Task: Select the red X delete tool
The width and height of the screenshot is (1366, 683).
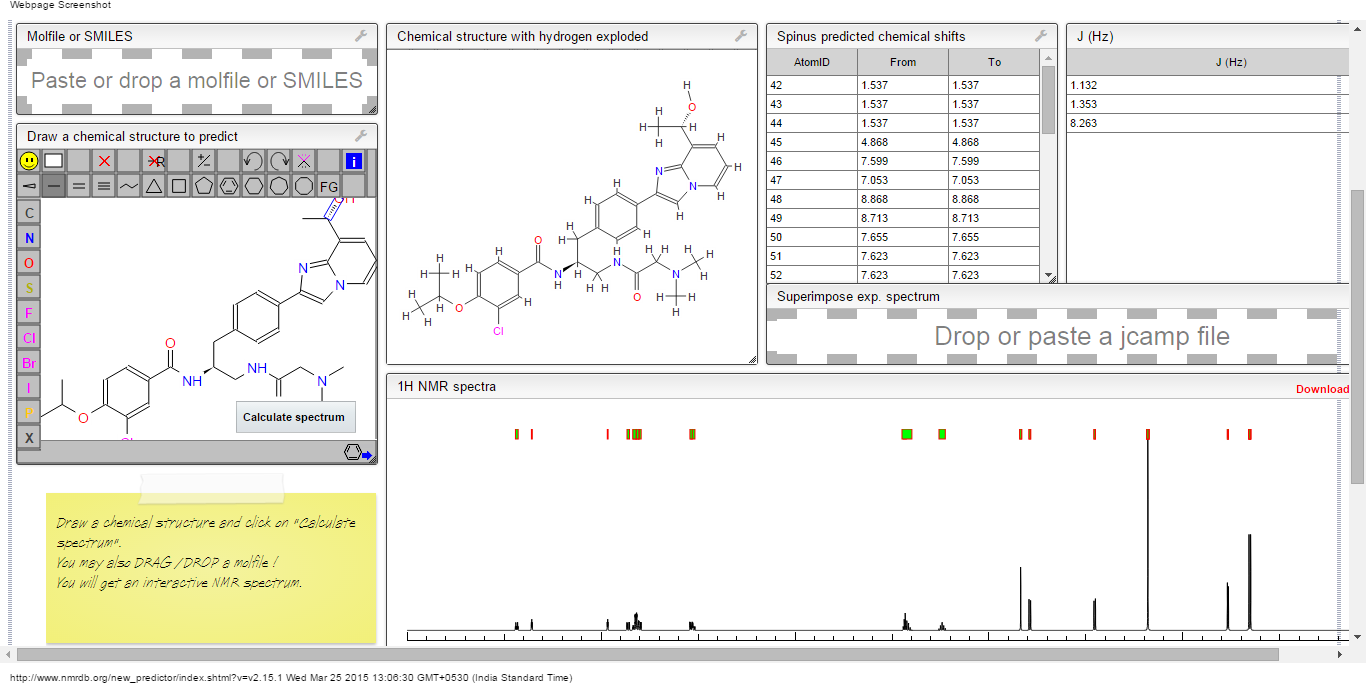Action: pyautogui.click(x=104, y=161)
